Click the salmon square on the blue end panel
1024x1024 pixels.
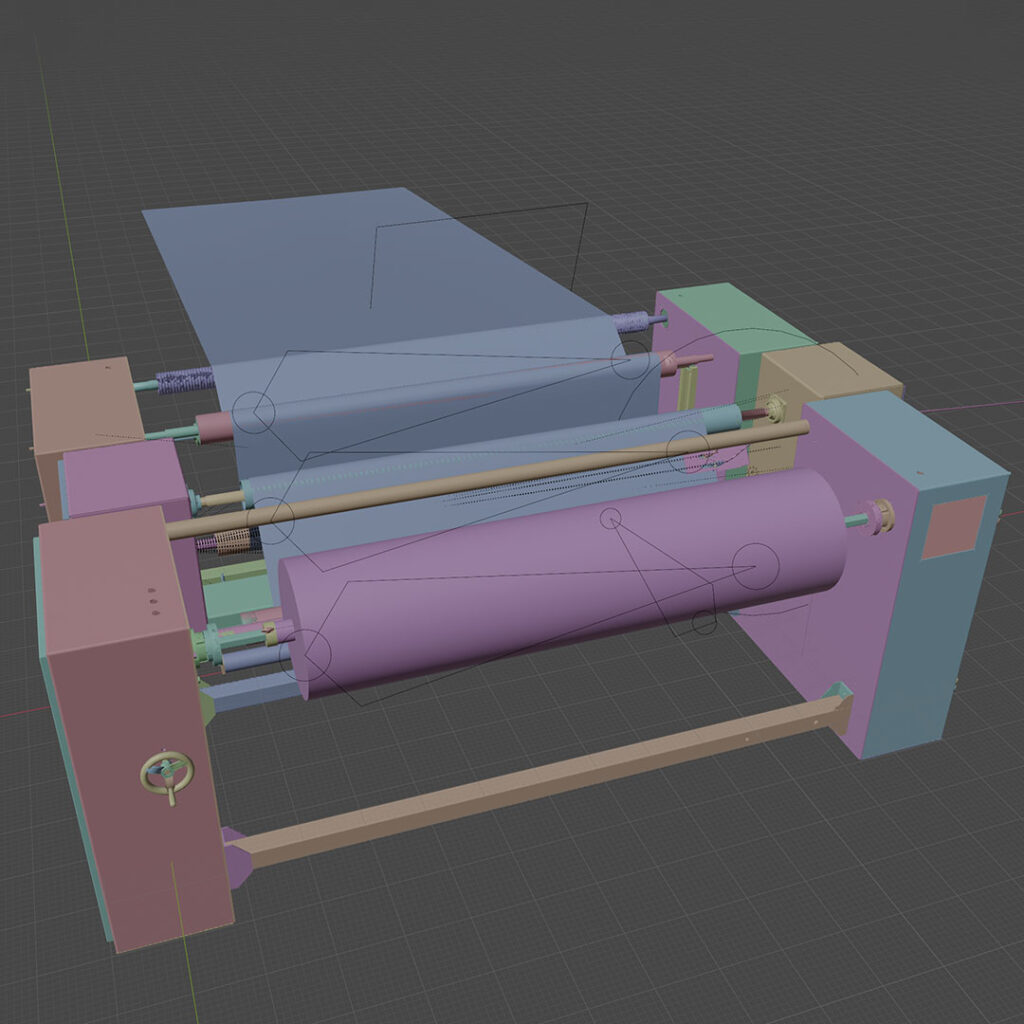pyautogui.click(x=953, y=527)
